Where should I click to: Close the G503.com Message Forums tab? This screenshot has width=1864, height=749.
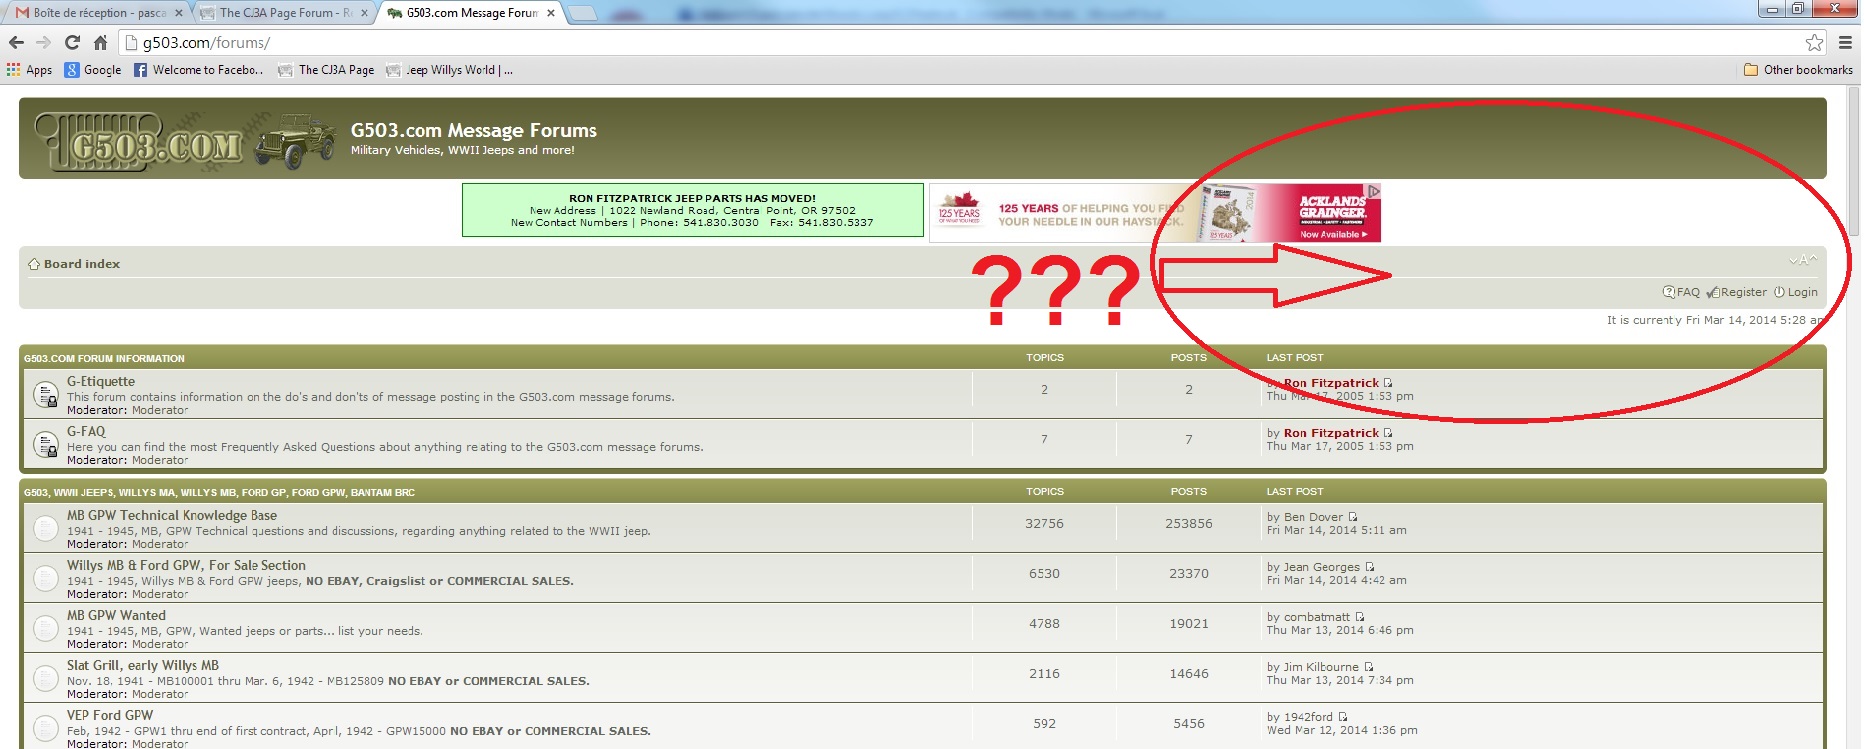click(x=551, y=13)
